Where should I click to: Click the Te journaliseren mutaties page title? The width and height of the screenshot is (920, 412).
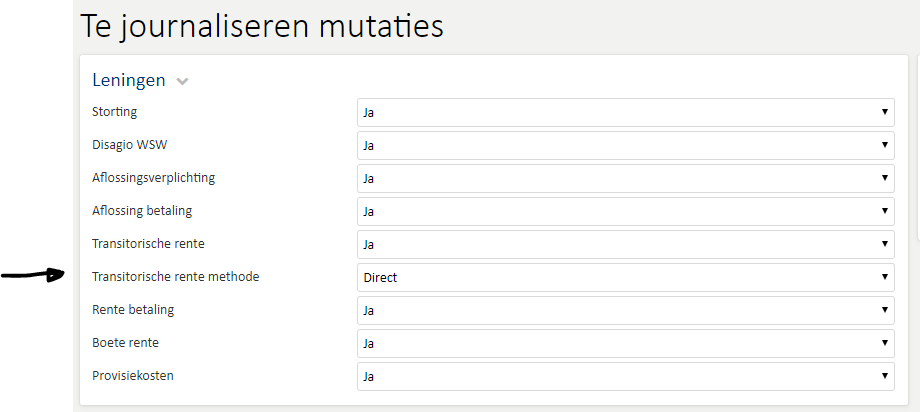pos(262,26)
